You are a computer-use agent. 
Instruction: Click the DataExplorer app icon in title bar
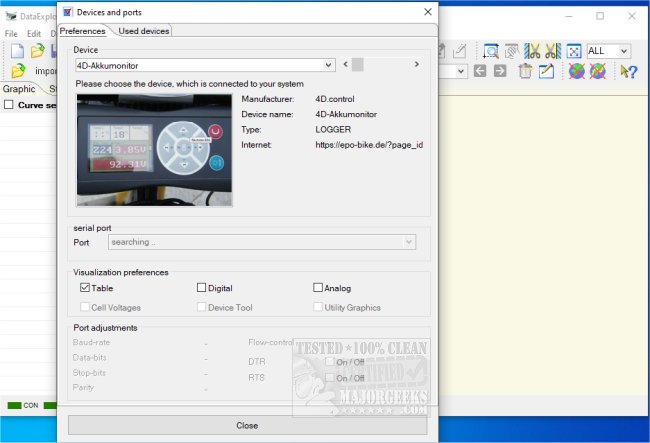[x=11, y=16]
